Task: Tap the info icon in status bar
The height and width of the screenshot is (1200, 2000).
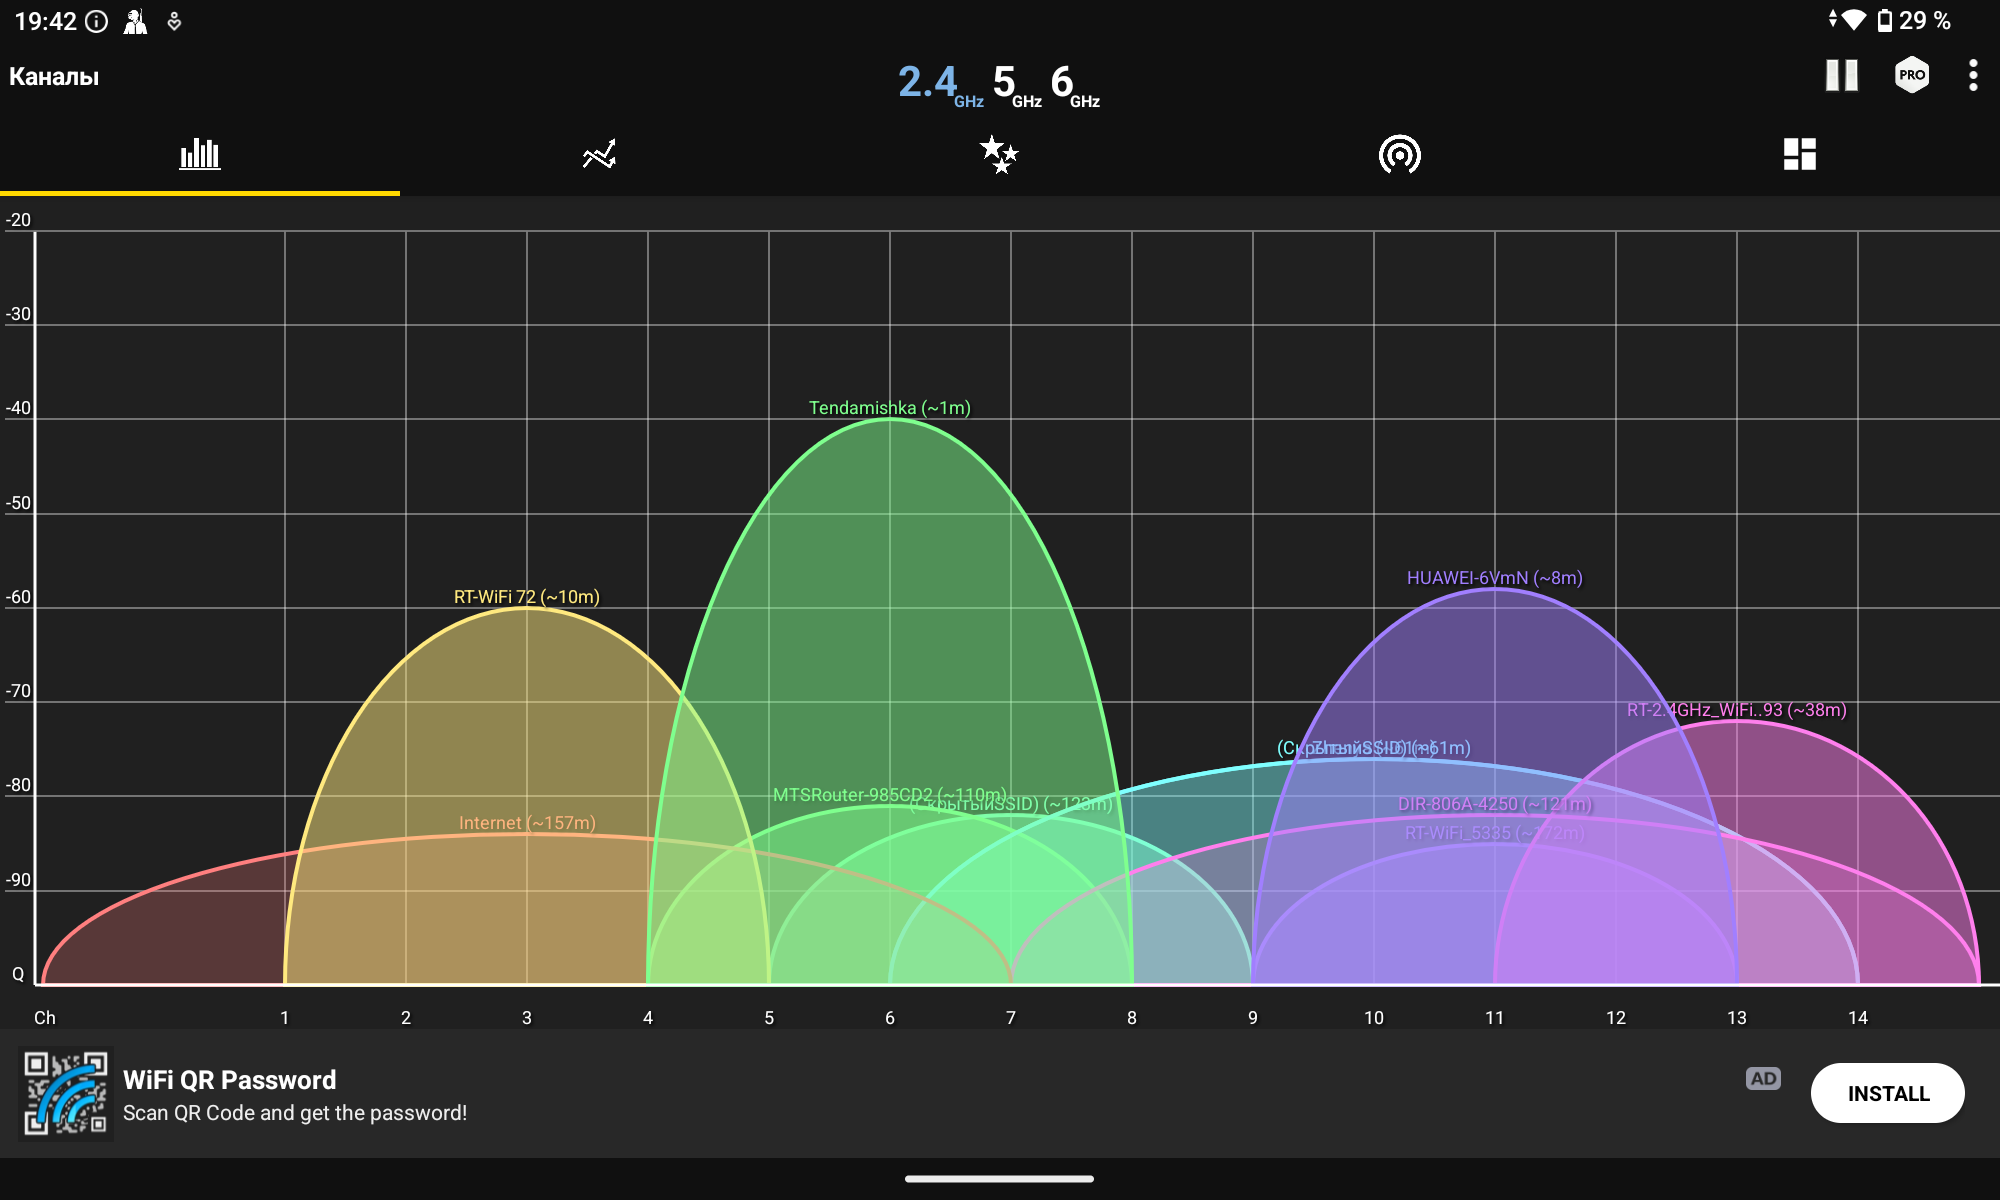Action: click(x=97, y=21)
